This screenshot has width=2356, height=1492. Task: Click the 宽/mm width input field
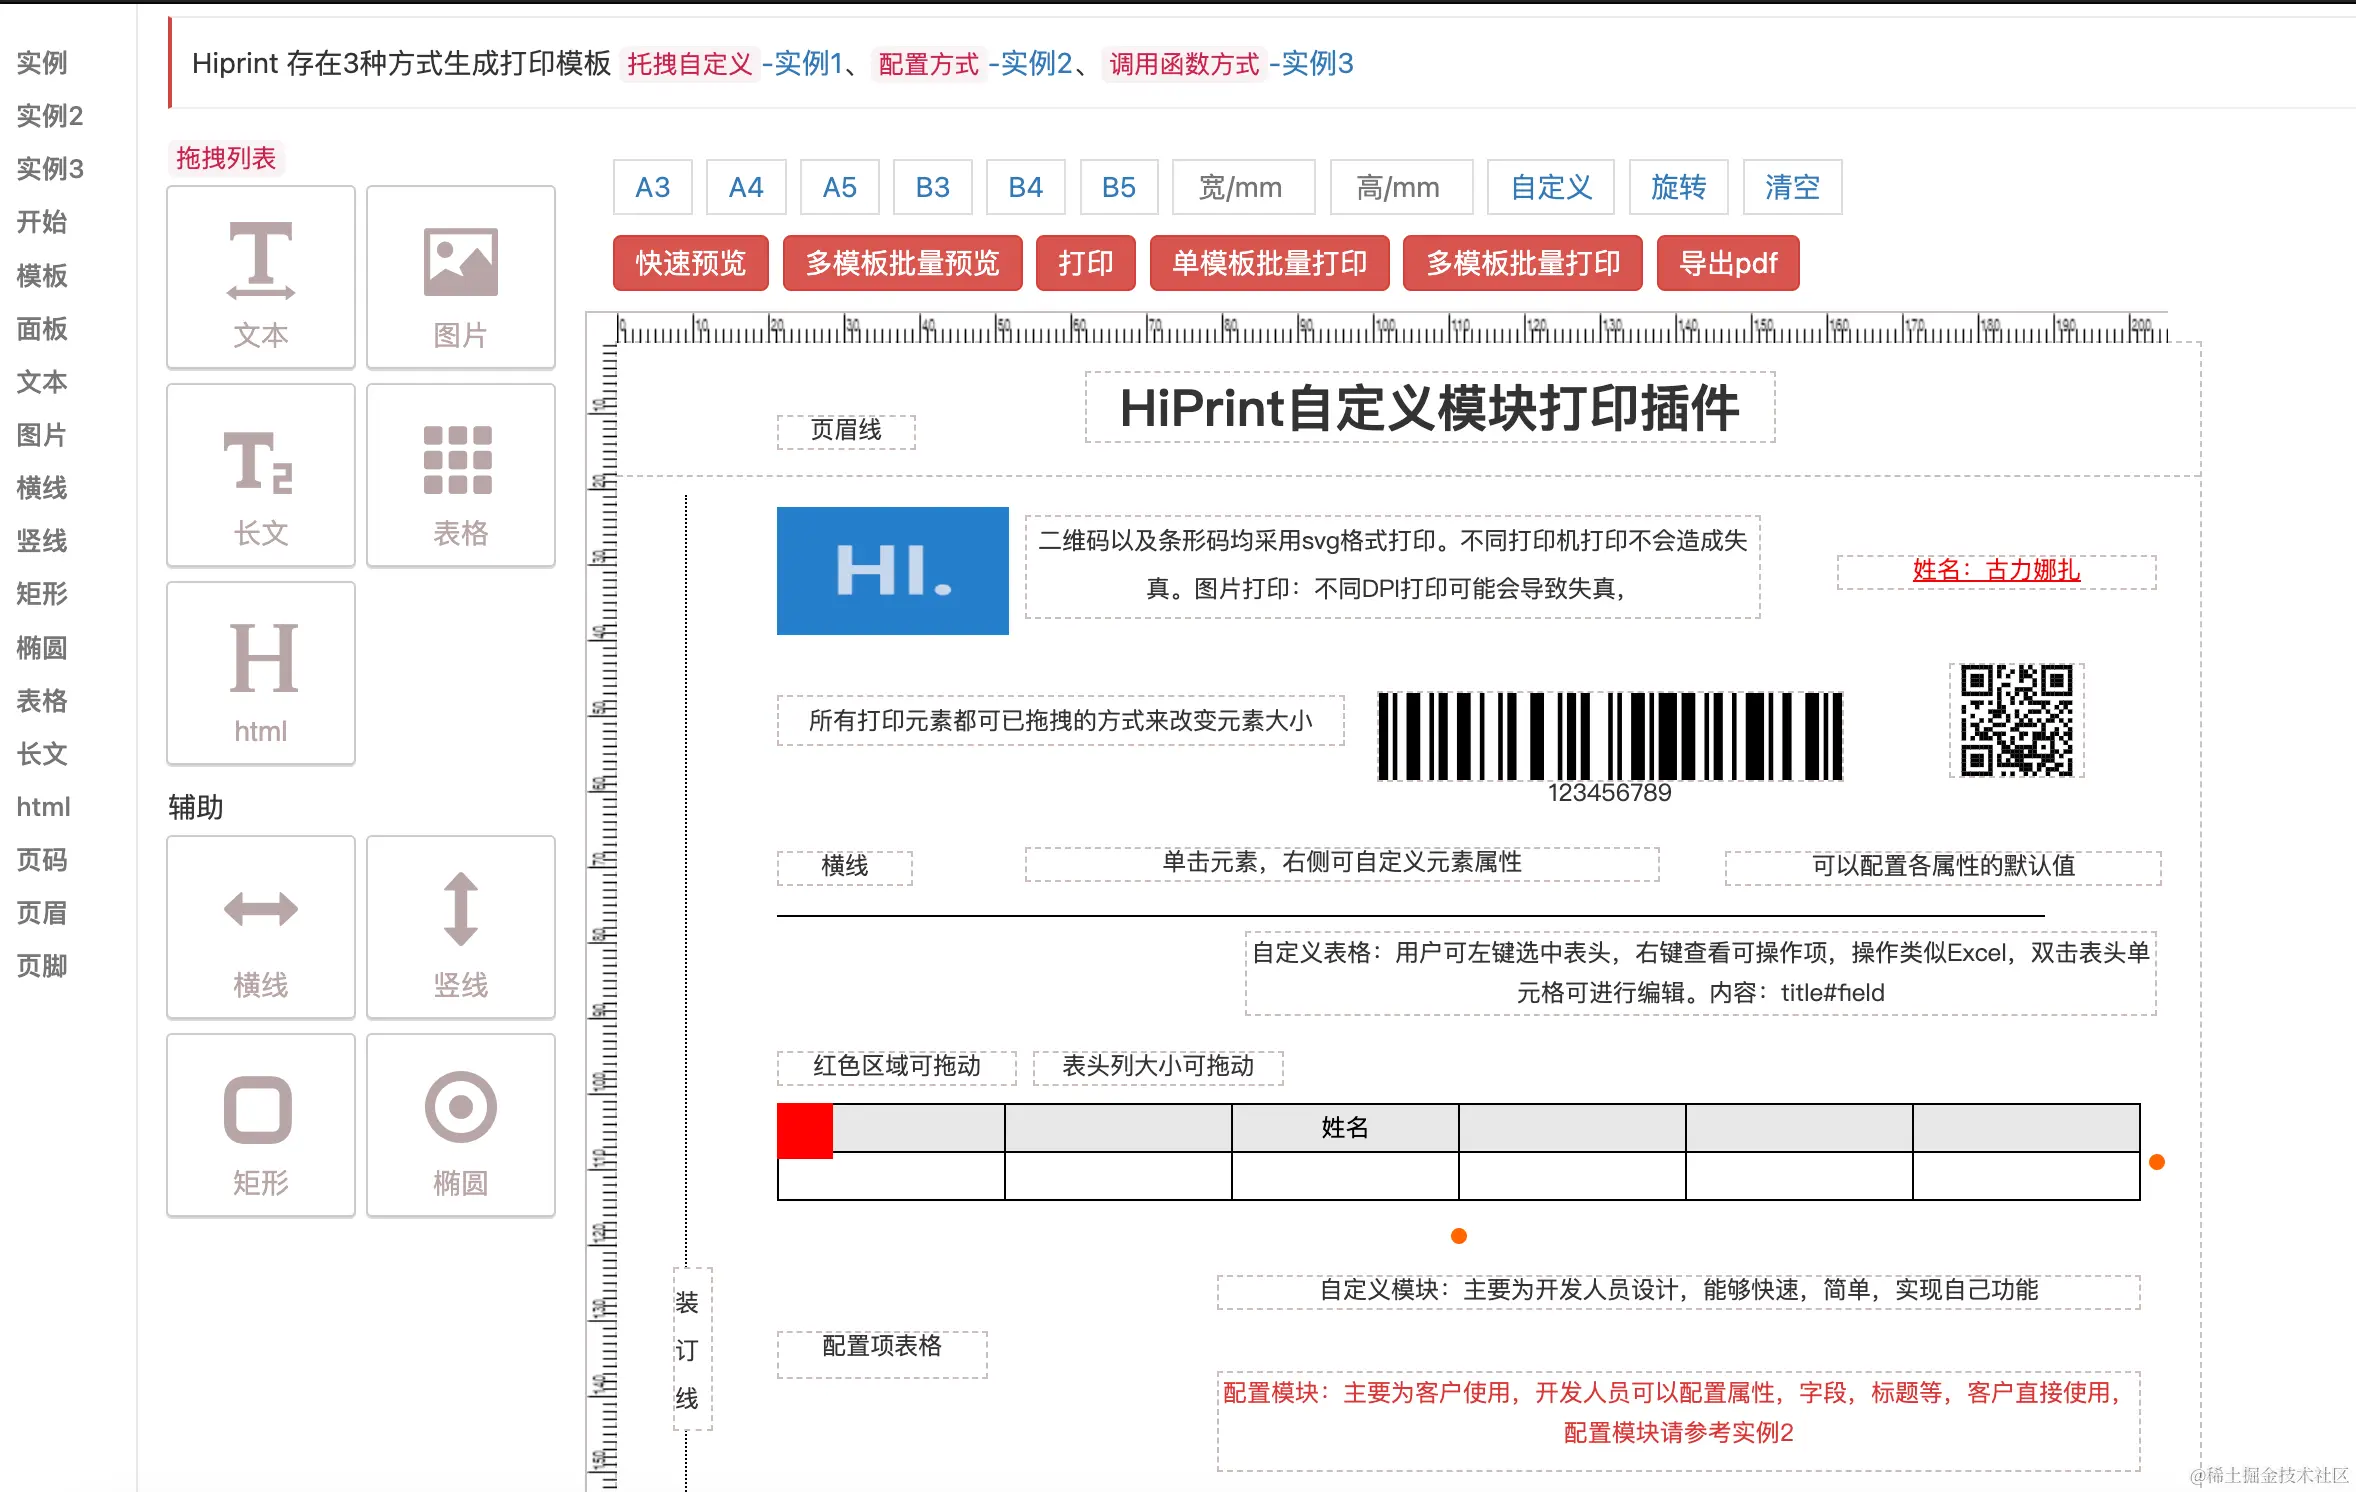point(1243,187)
